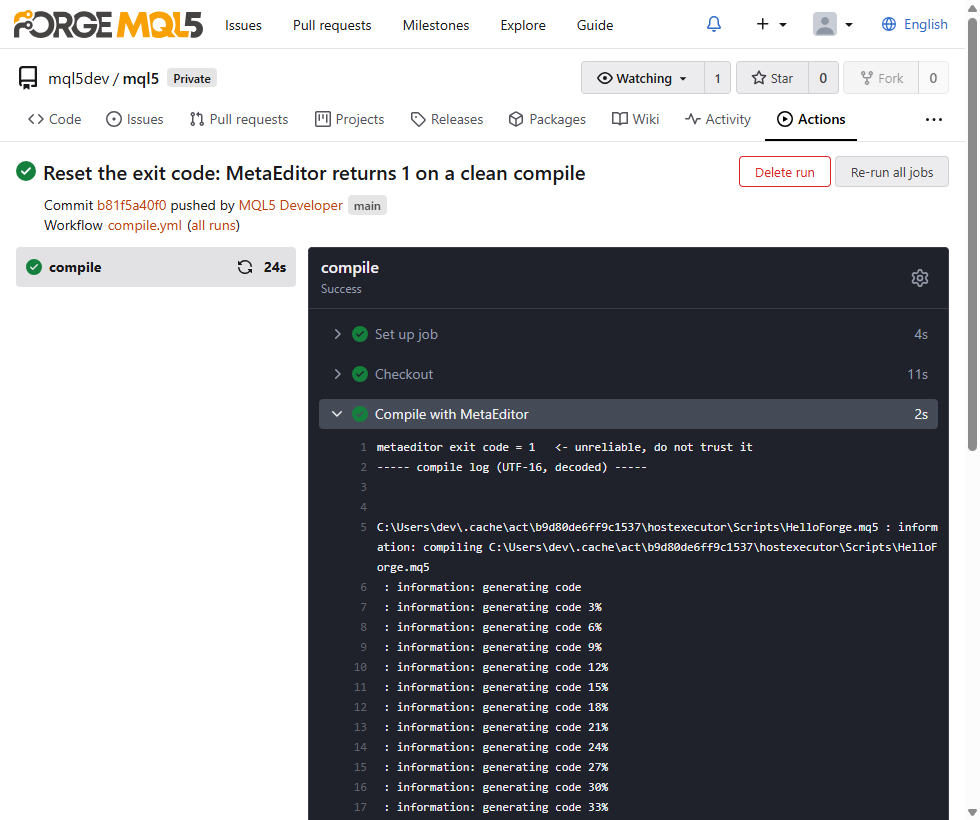The width and height of the screenshot is (980, 820).
Task: Switch to the Code tab
Action: click(x=54, y=119)
